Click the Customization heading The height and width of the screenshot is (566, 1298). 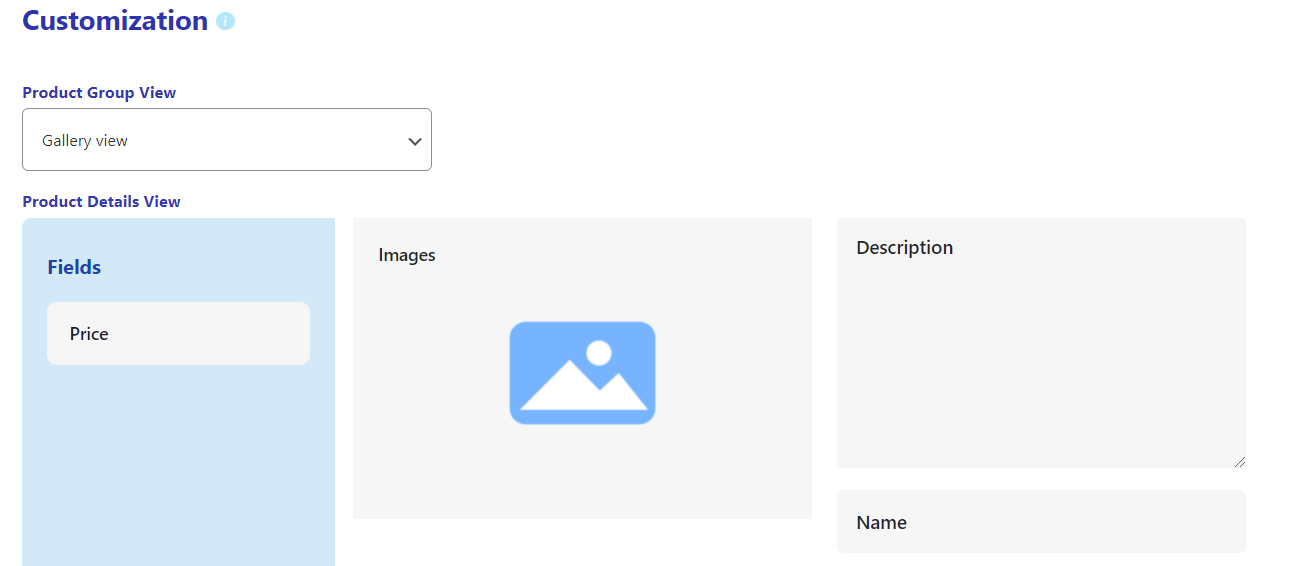tap(115, 21)
